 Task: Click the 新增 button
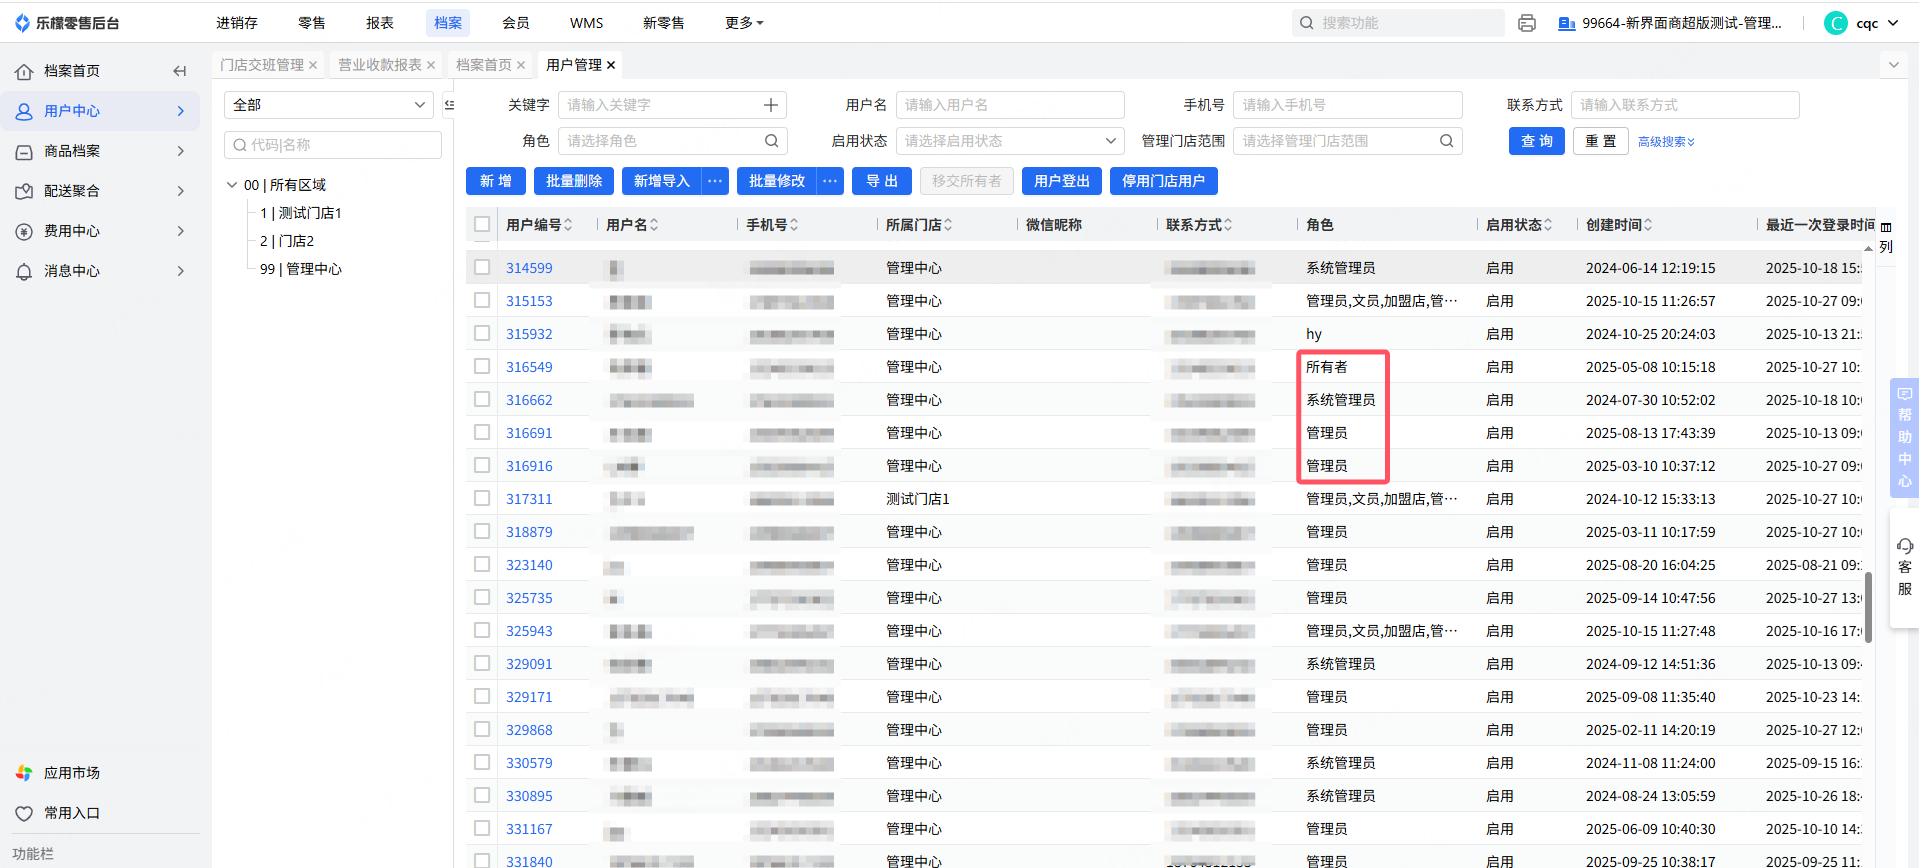pos(496,181)
